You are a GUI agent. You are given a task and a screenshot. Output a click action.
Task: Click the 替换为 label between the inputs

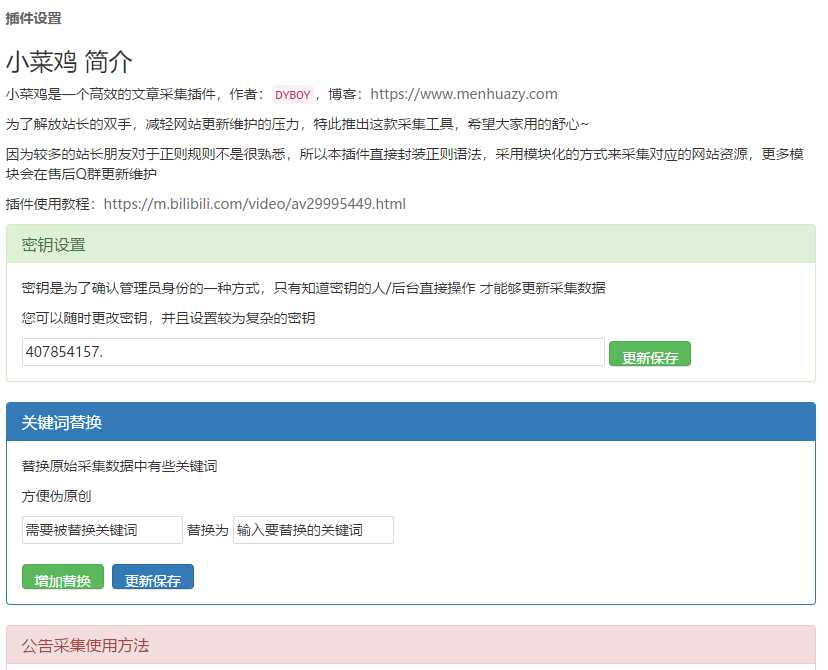(205, 530)
